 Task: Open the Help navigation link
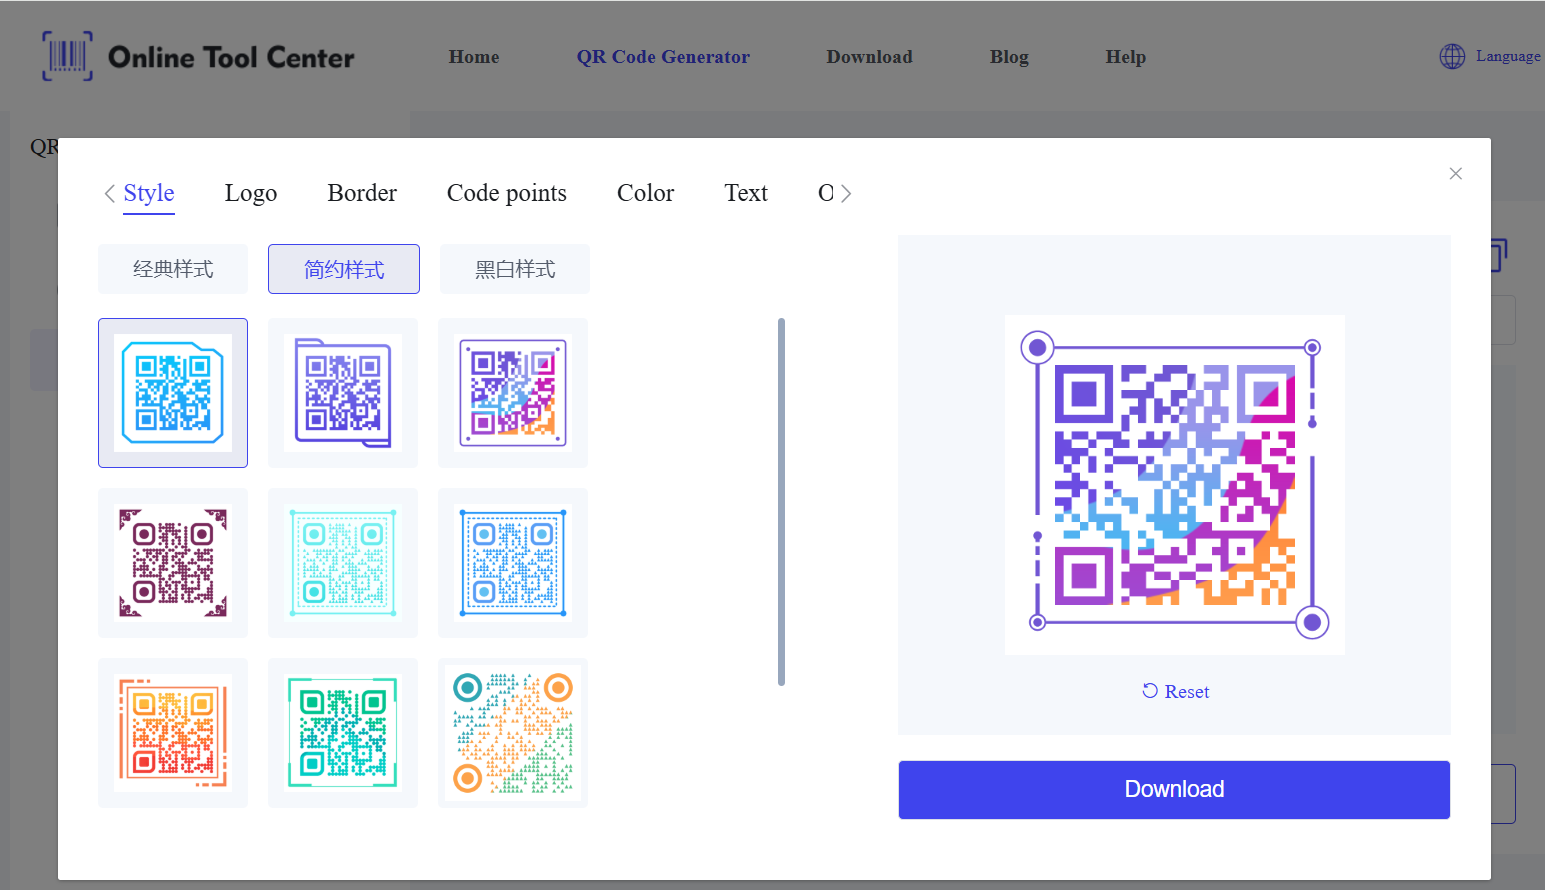(1126, 57)
